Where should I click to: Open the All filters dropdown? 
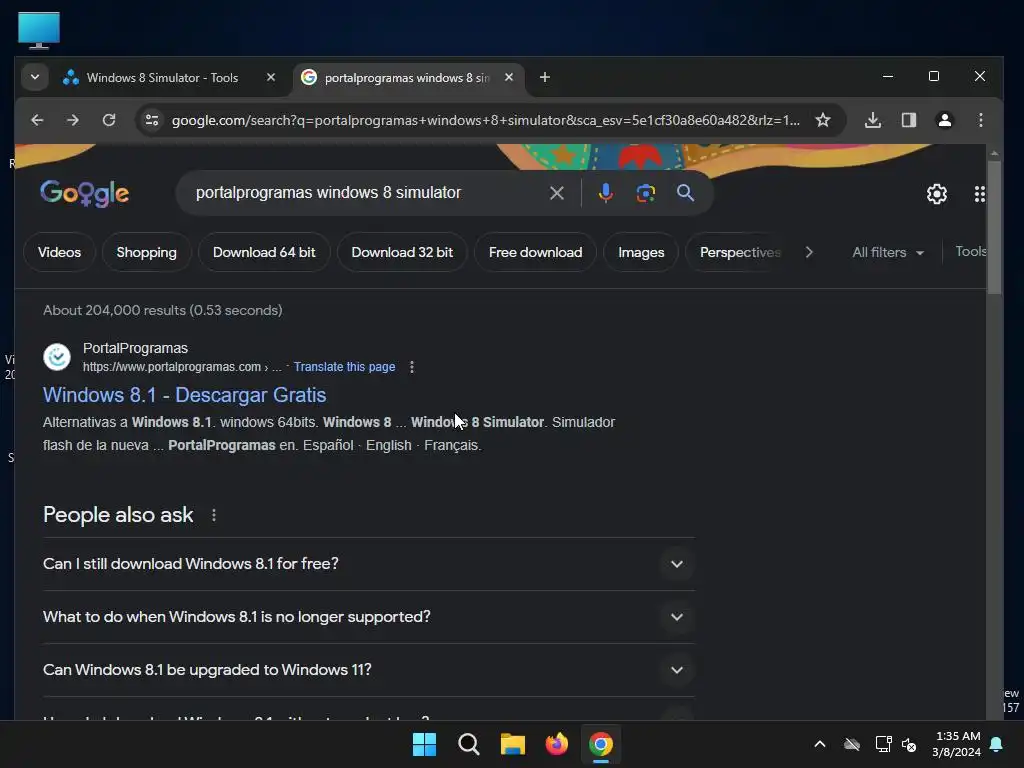[888, 252]
